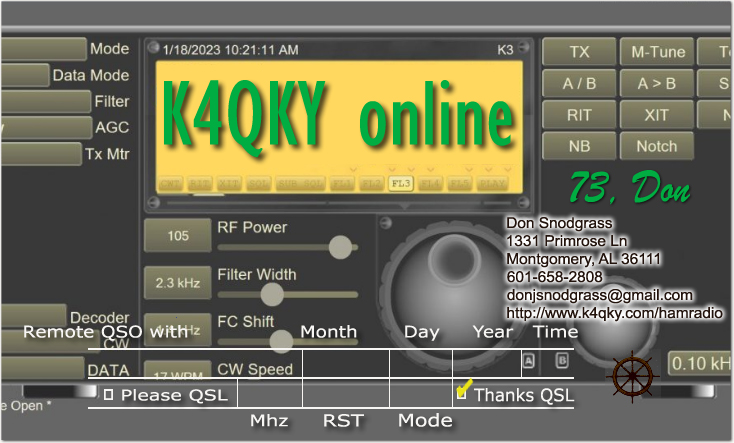Click the 17 WPM CW speed field
The image size is (734, 443).
click(178, 370)
